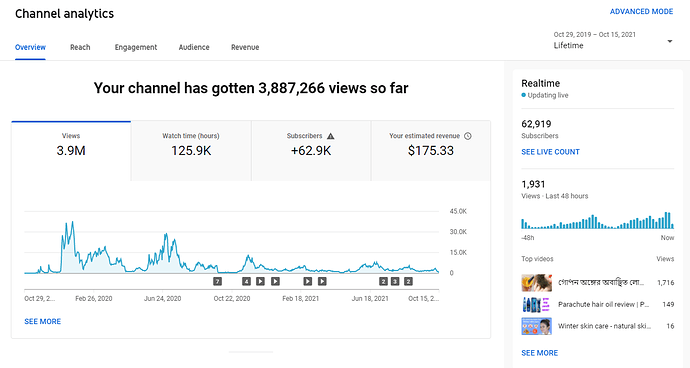Switch to the Engagement tab

pos(136,47)
